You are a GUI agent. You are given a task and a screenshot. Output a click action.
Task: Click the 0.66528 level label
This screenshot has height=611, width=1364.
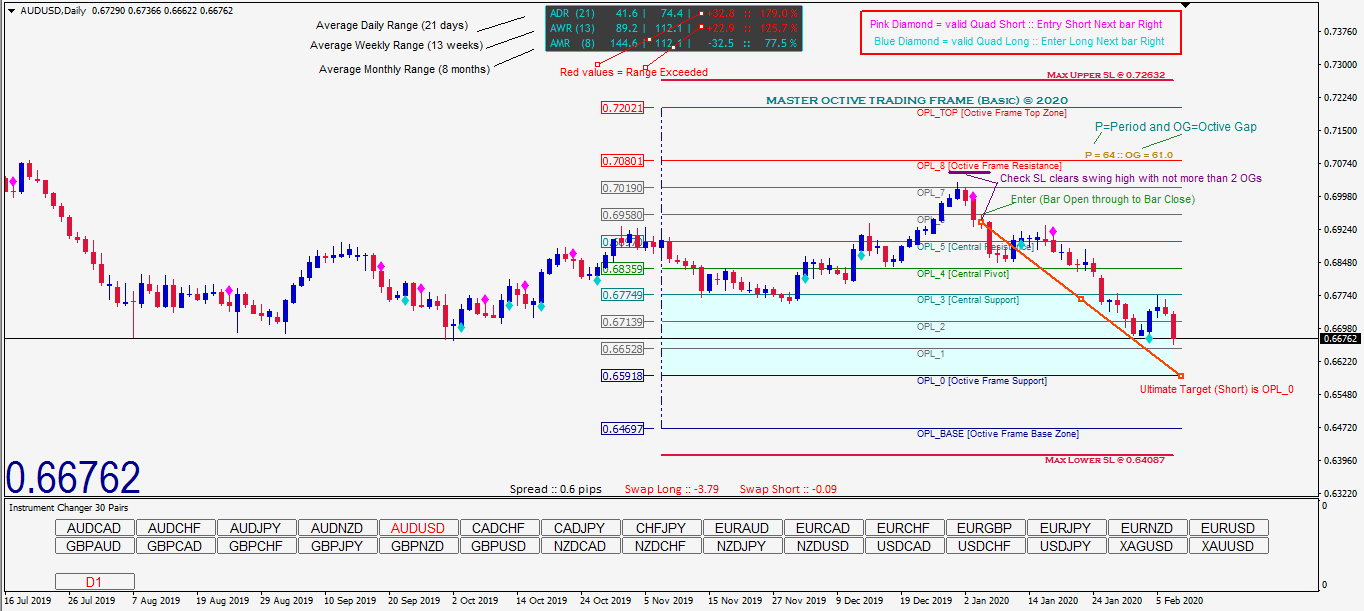[x=622, y=348]
